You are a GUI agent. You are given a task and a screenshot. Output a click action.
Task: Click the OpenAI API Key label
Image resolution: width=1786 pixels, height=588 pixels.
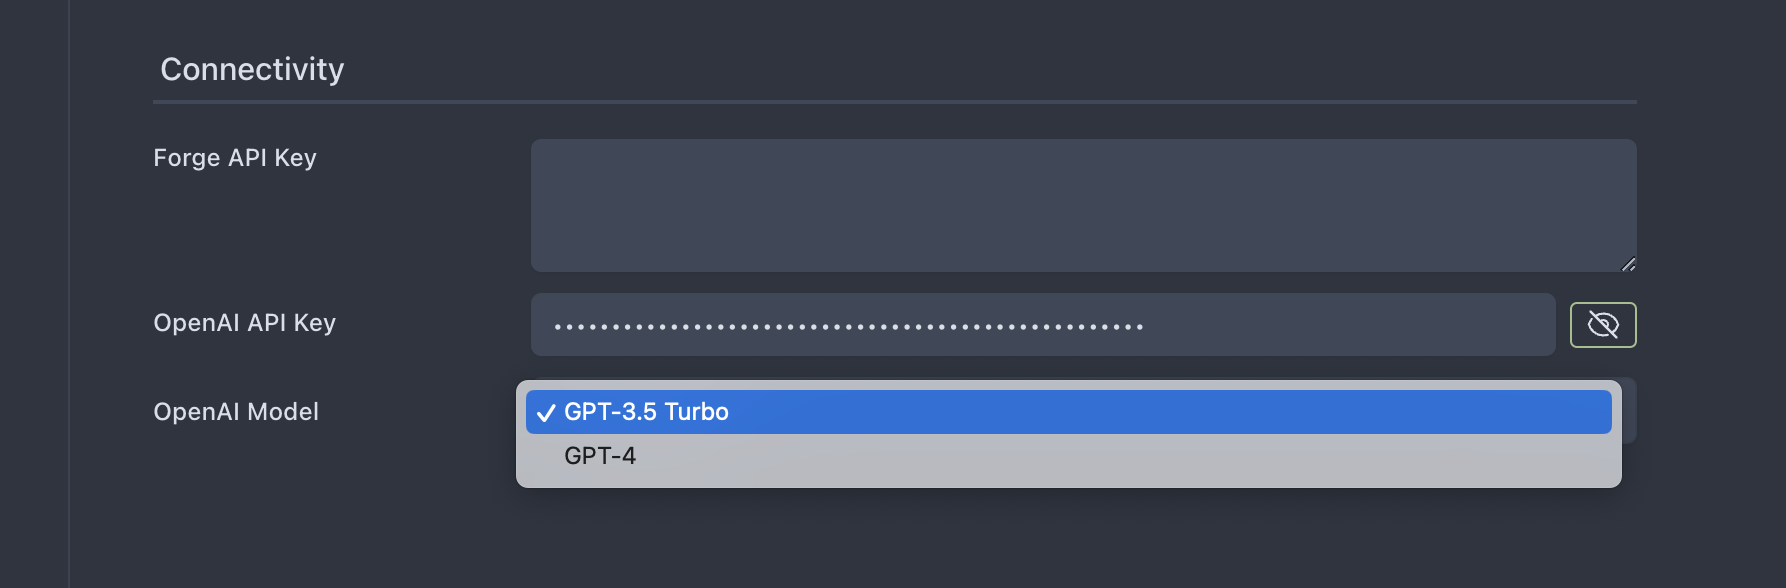pos(244,323)
